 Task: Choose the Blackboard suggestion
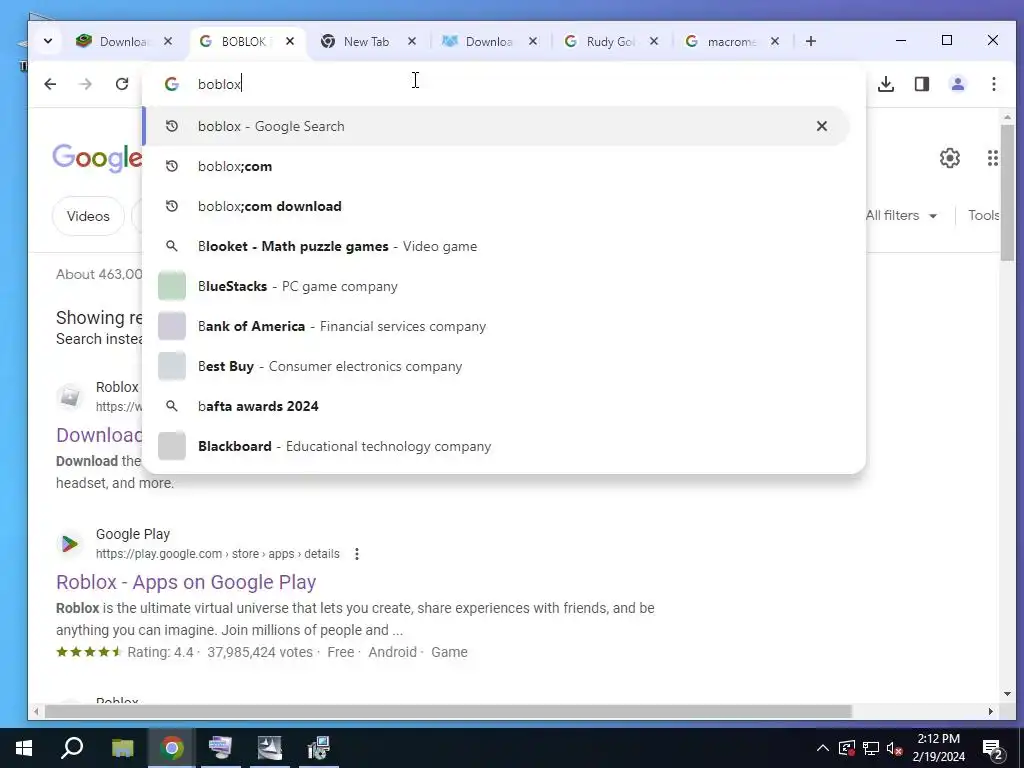pyautogui.click(x=496, y=446)
